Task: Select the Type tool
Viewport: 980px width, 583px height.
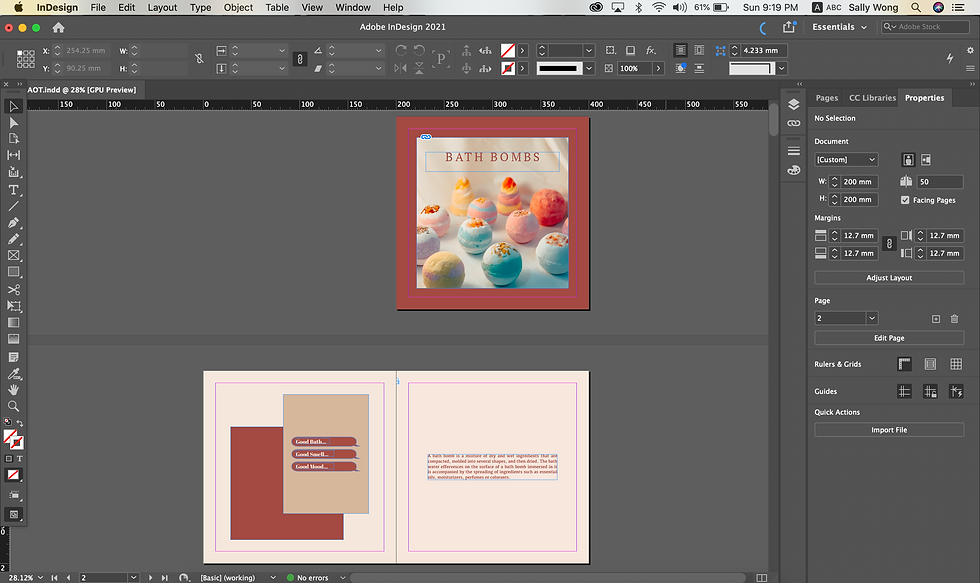Action: pos(14,189)
